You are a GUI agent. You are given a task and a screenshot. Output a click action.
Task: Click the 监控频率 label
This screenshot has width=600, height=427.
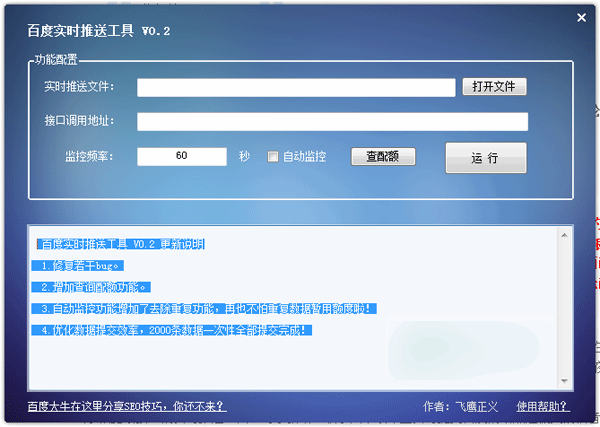click(90, 156)
